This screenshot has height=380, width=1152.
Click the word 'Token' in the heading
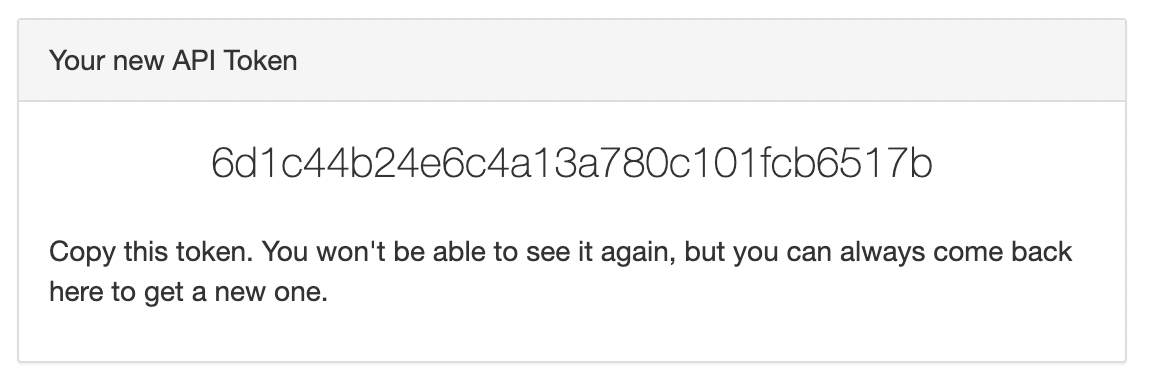[260, 60]
